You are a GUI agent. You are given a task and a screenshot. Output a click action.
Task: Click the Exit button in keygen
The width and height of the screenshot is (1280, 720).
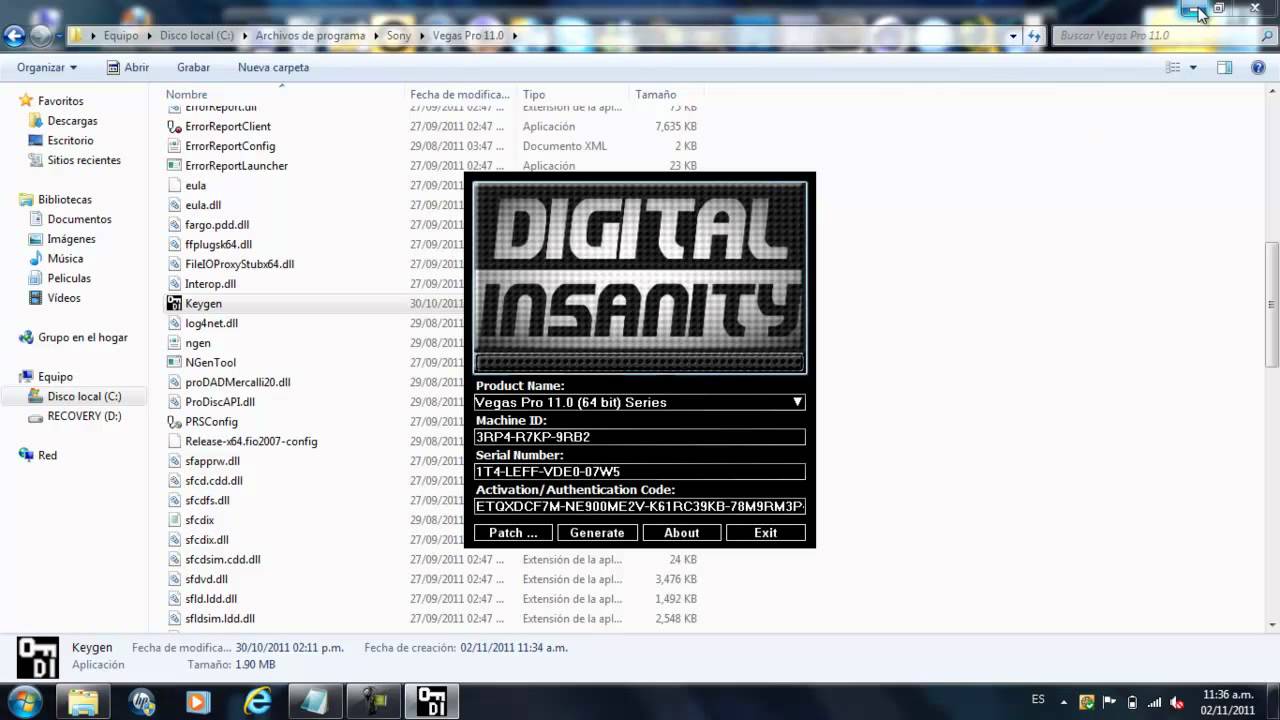(766, 533)
